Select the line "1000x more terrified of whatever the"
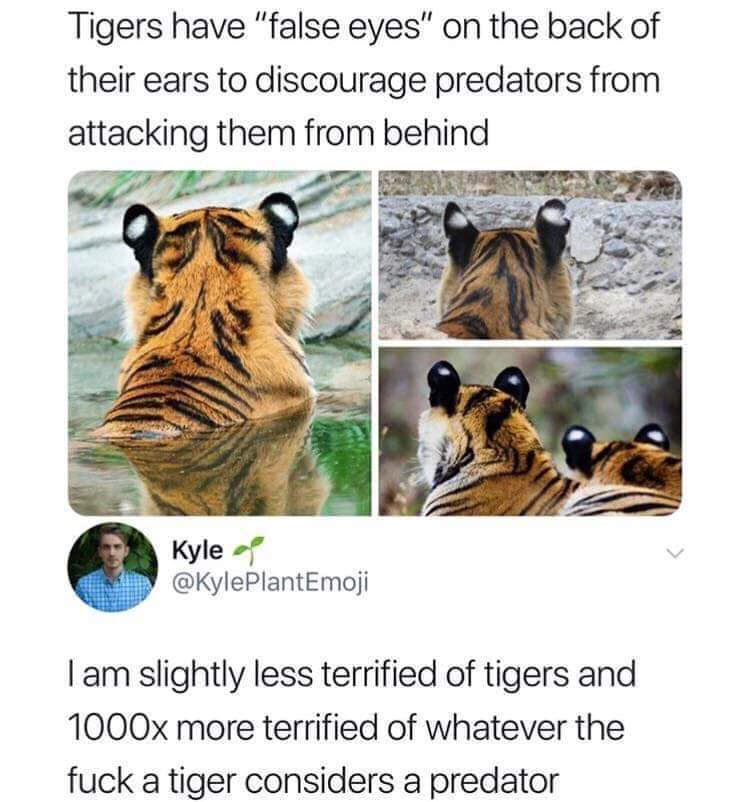The width and height of the screenshot is (750, 802). click(x=346, y=727)
